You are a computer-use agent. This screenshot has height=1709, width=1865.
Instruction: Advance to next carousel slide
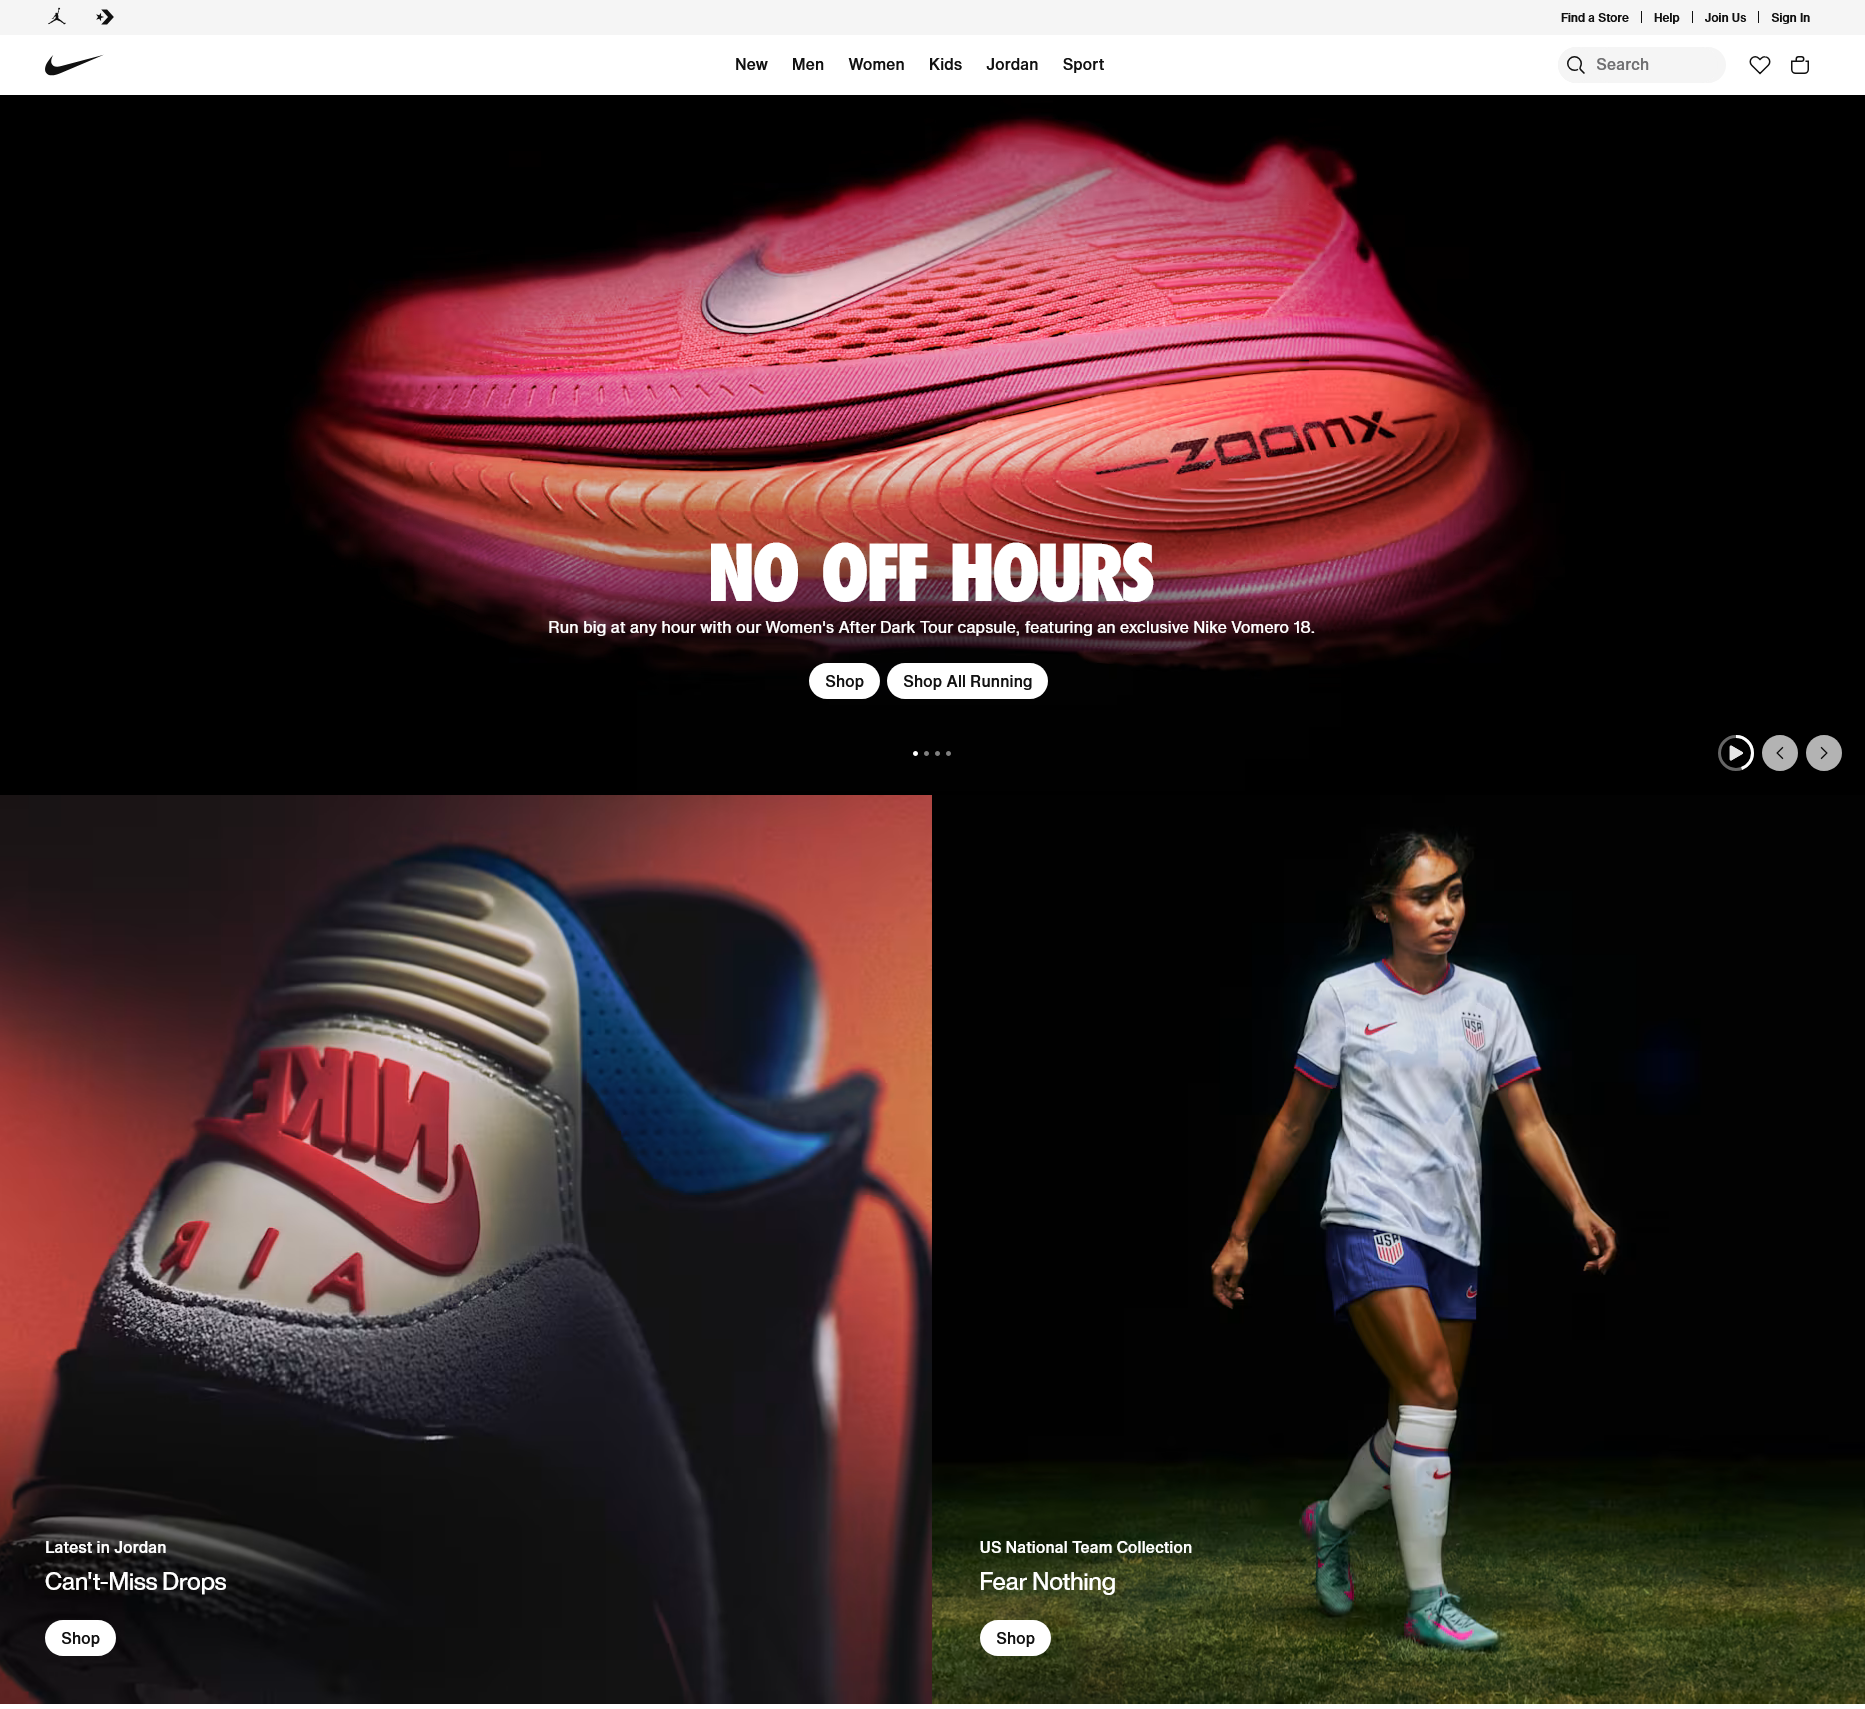pos(1824,753)
